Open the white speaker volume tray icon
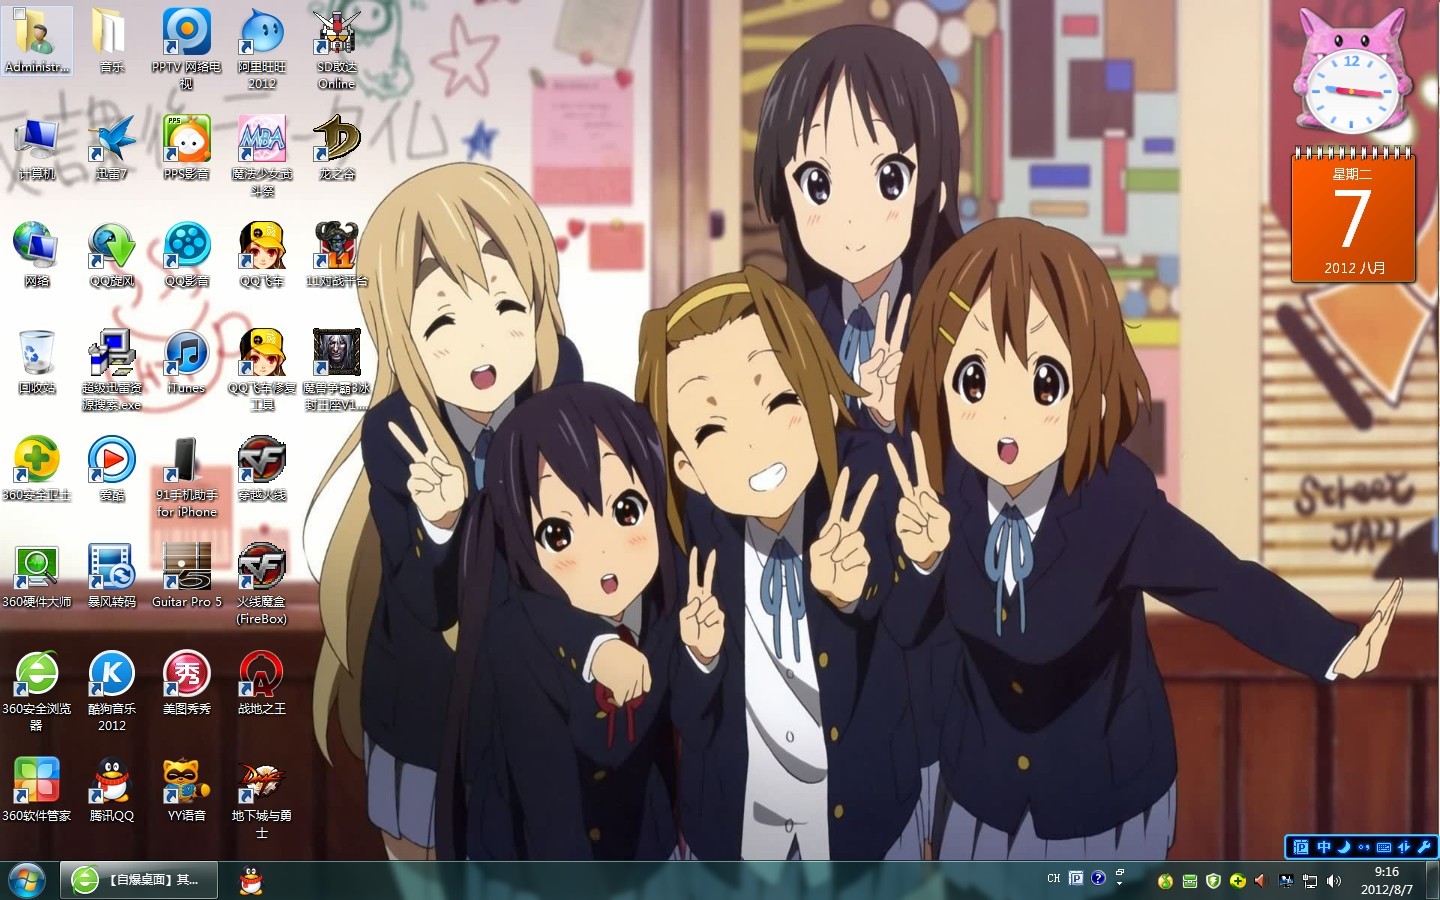Image resolution: width=1440 pixels, height=900 pixels. (1334, 881)
